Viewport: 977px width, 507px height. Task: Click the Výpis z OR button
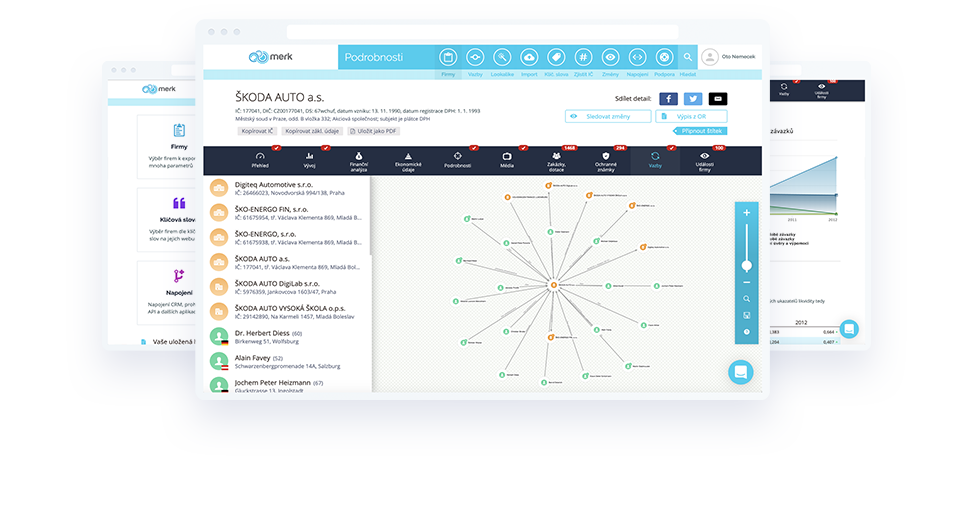(691, 116)
